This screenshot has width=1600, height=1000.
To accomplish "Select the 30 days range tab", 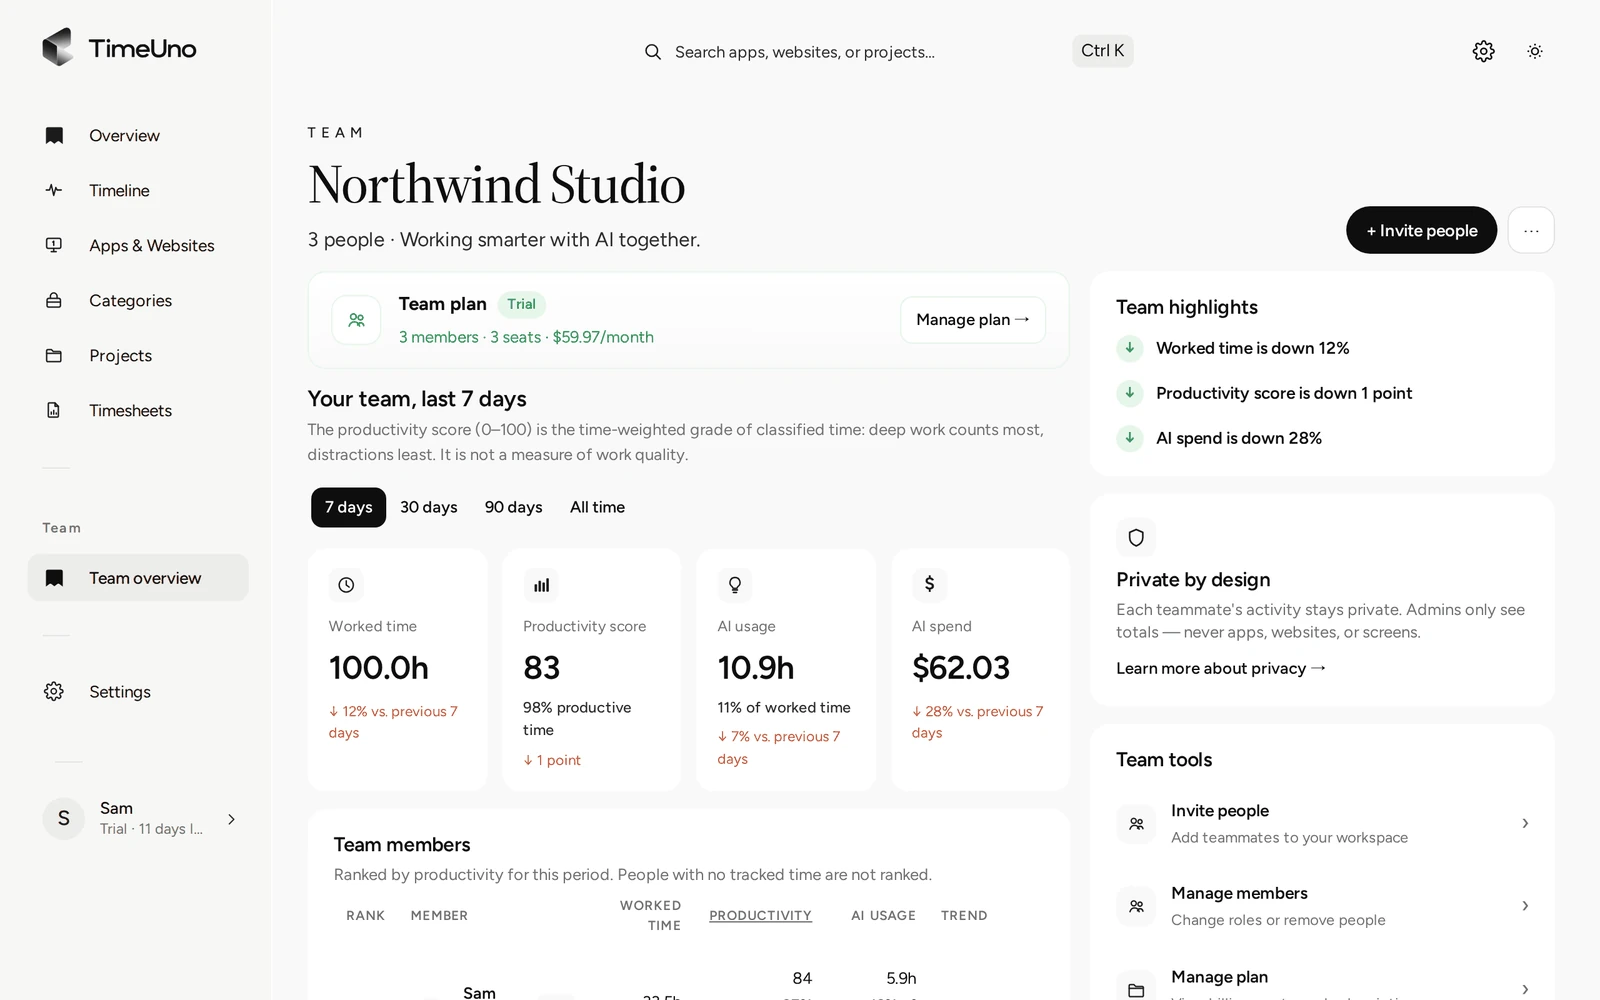I will coord(429,507).
